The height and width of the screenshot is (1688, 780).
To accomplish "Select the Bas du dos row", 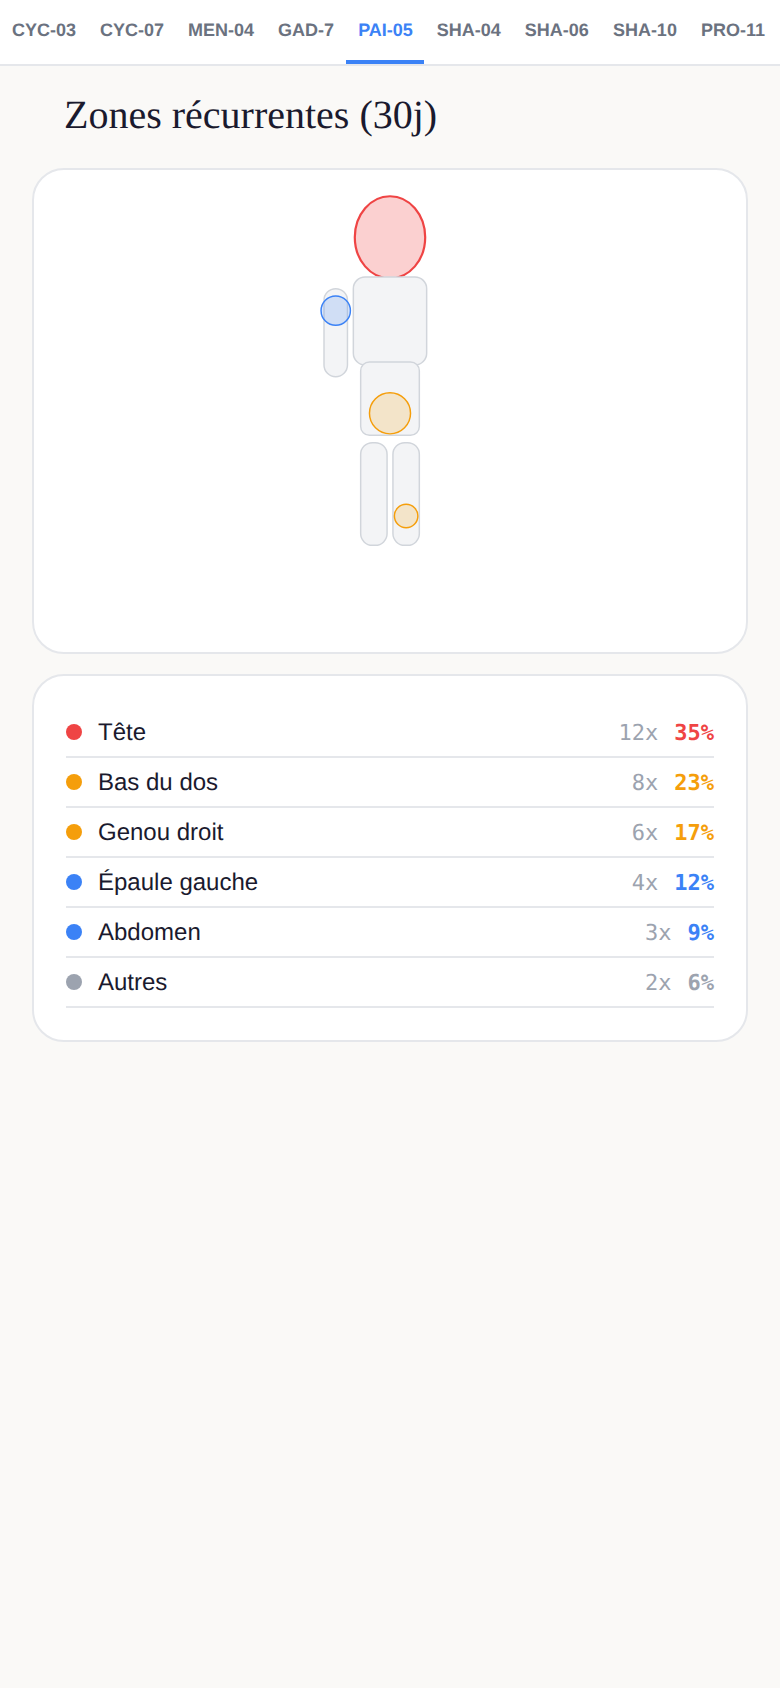I will 390,782.
